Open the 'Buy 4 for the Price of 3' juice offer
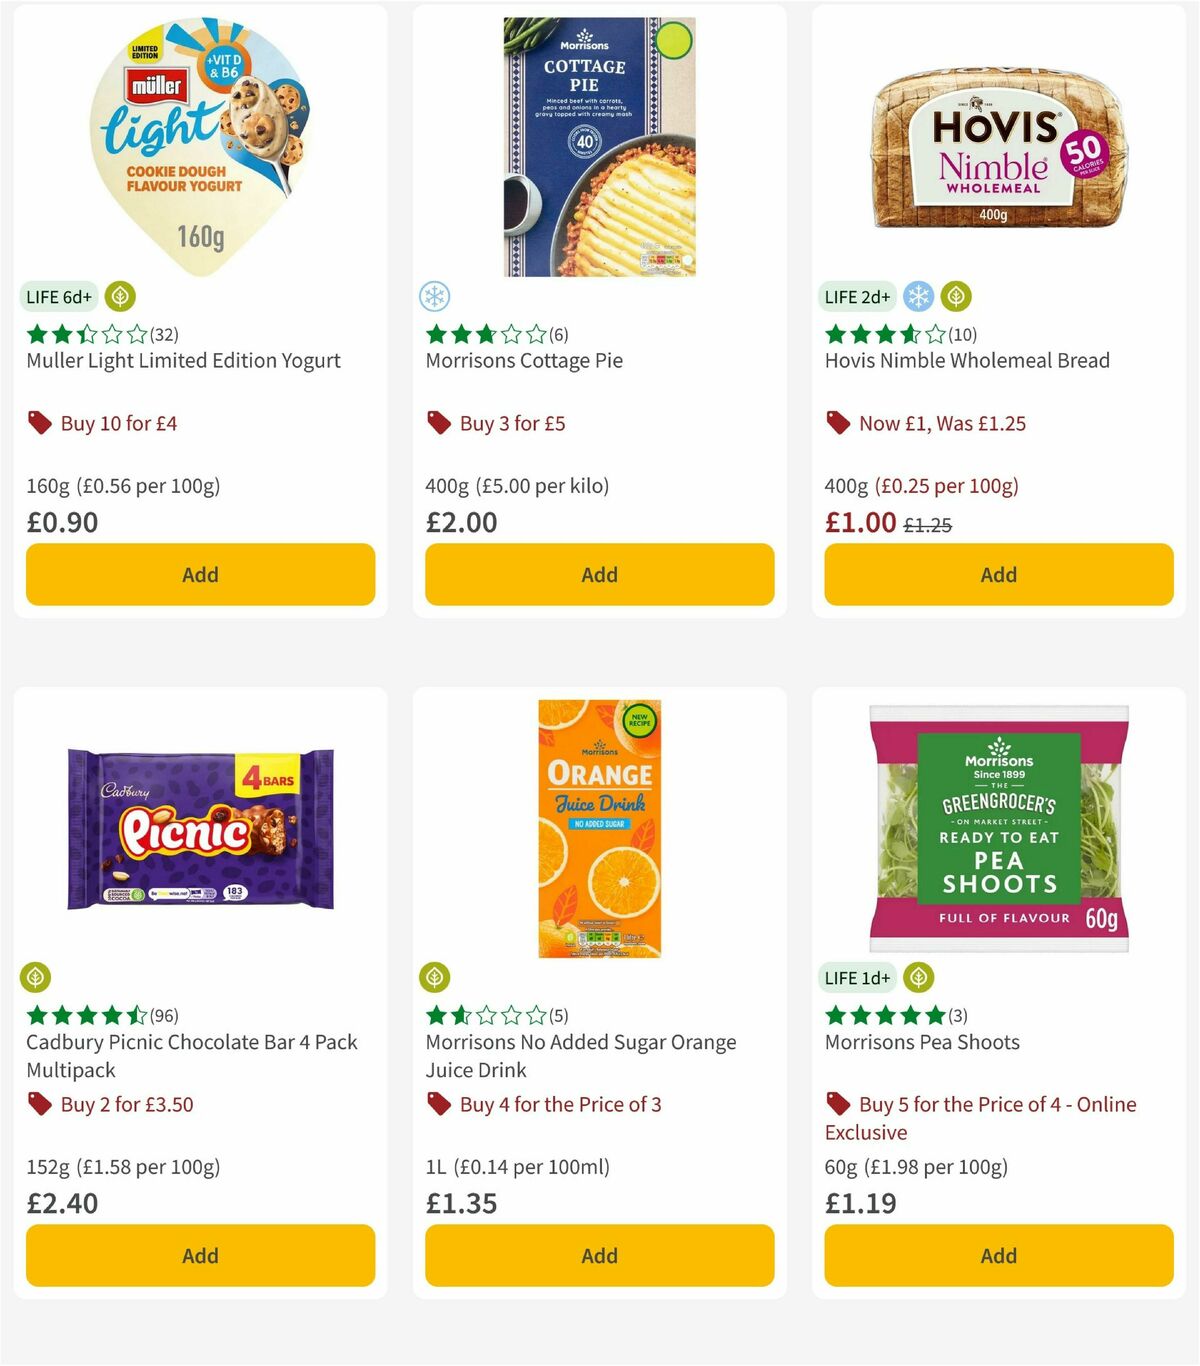This screenshot has width=1200, height=1366. [556, 1104]
